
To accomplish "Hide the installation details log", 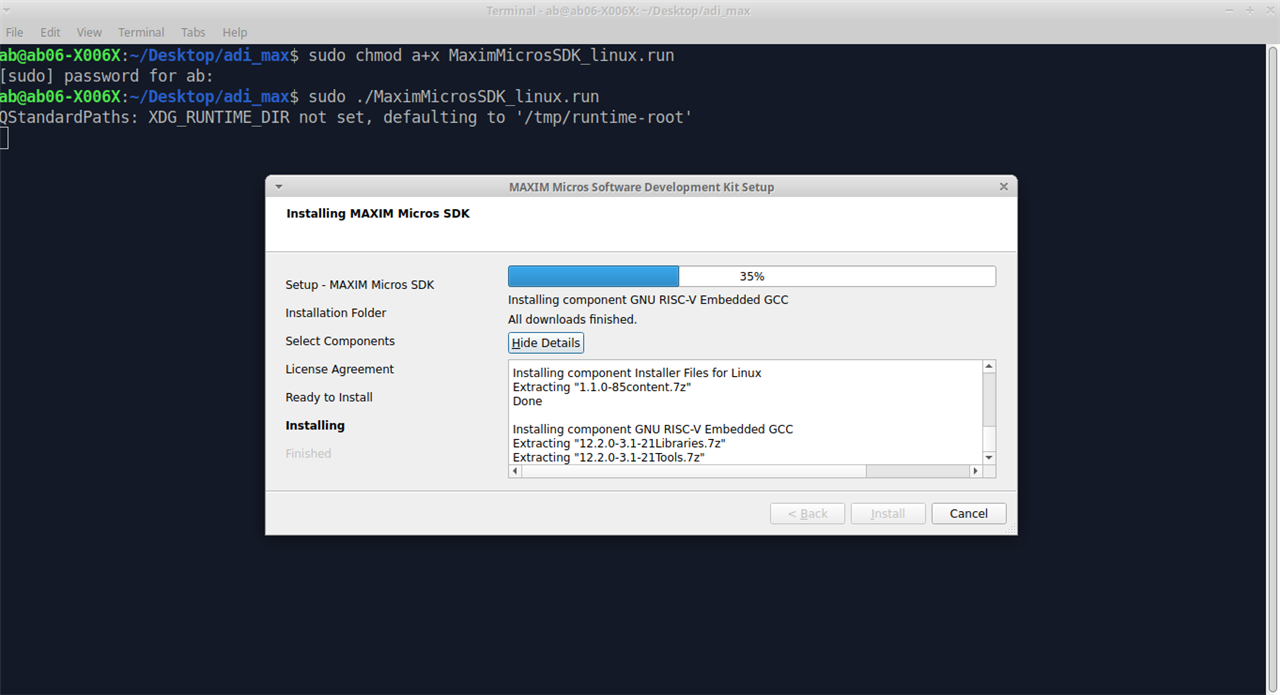I will (x=546, y=343).
